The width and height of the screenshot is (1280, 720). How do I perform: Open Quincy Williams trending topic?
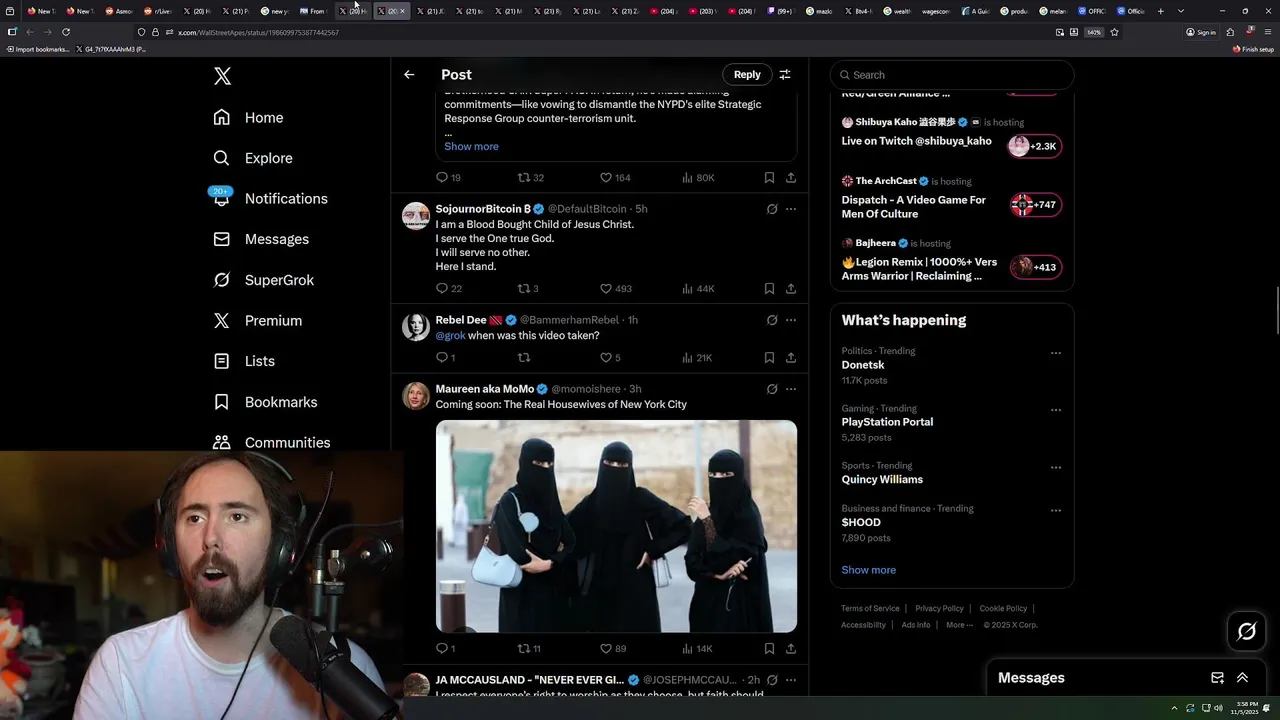click(882, 479)
